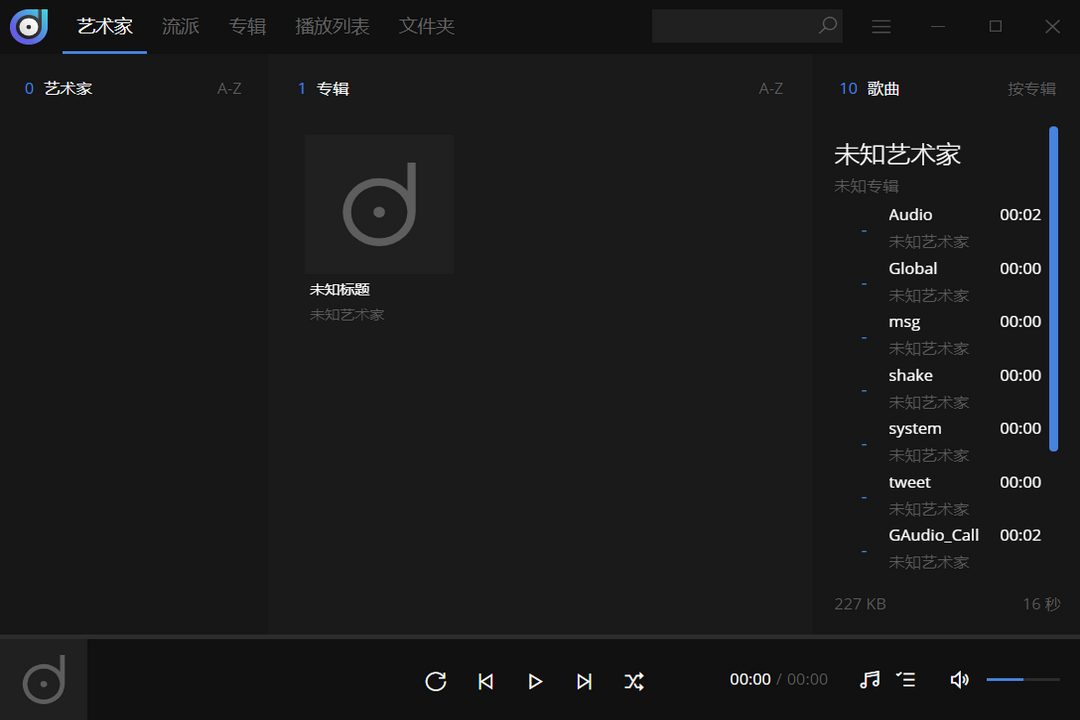Viewport: 1080px width, 720px height.
Task: Adjust the volume slider
Action: [x=1023, y=679]
